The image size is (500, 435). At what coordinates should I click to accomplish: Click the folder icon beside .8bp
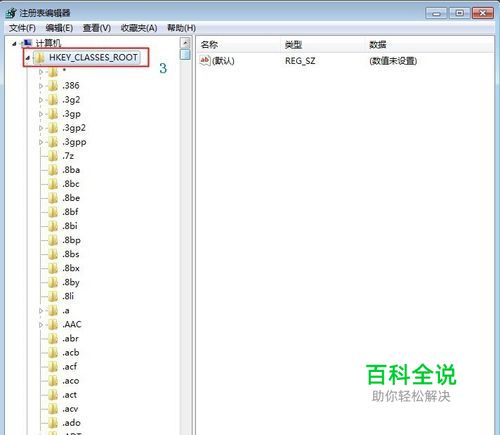(x=53, y=240)
